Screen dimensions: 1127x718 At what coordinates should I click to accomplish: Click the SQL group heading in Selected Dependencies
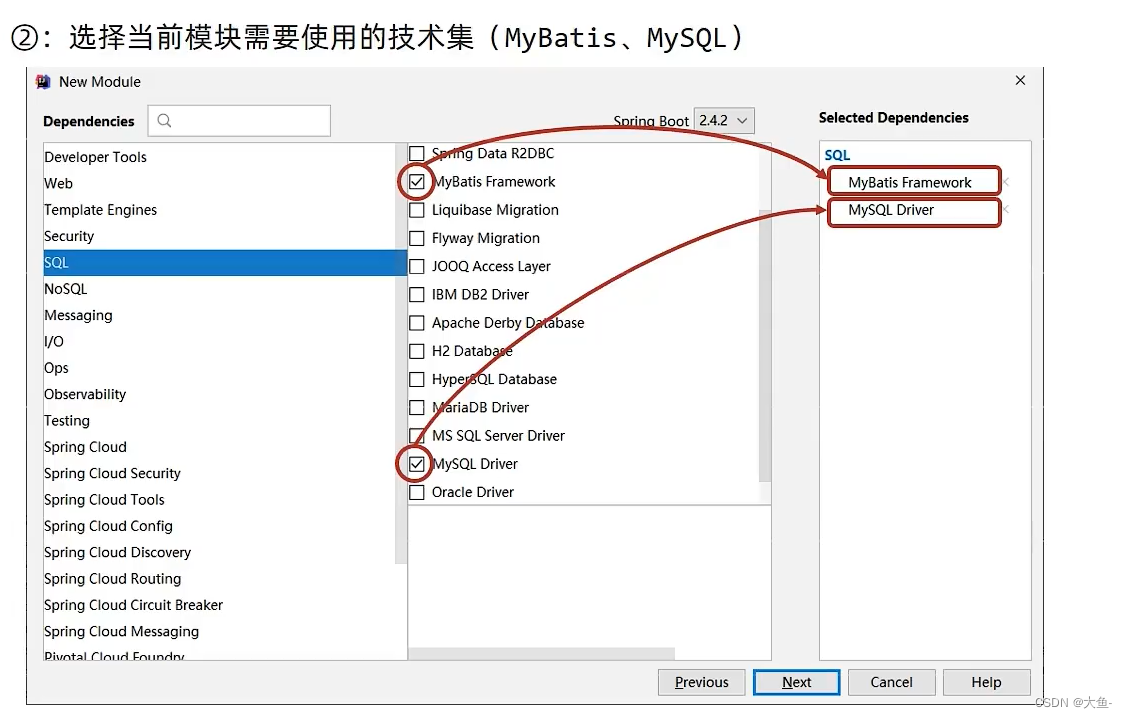coord(837,155)
